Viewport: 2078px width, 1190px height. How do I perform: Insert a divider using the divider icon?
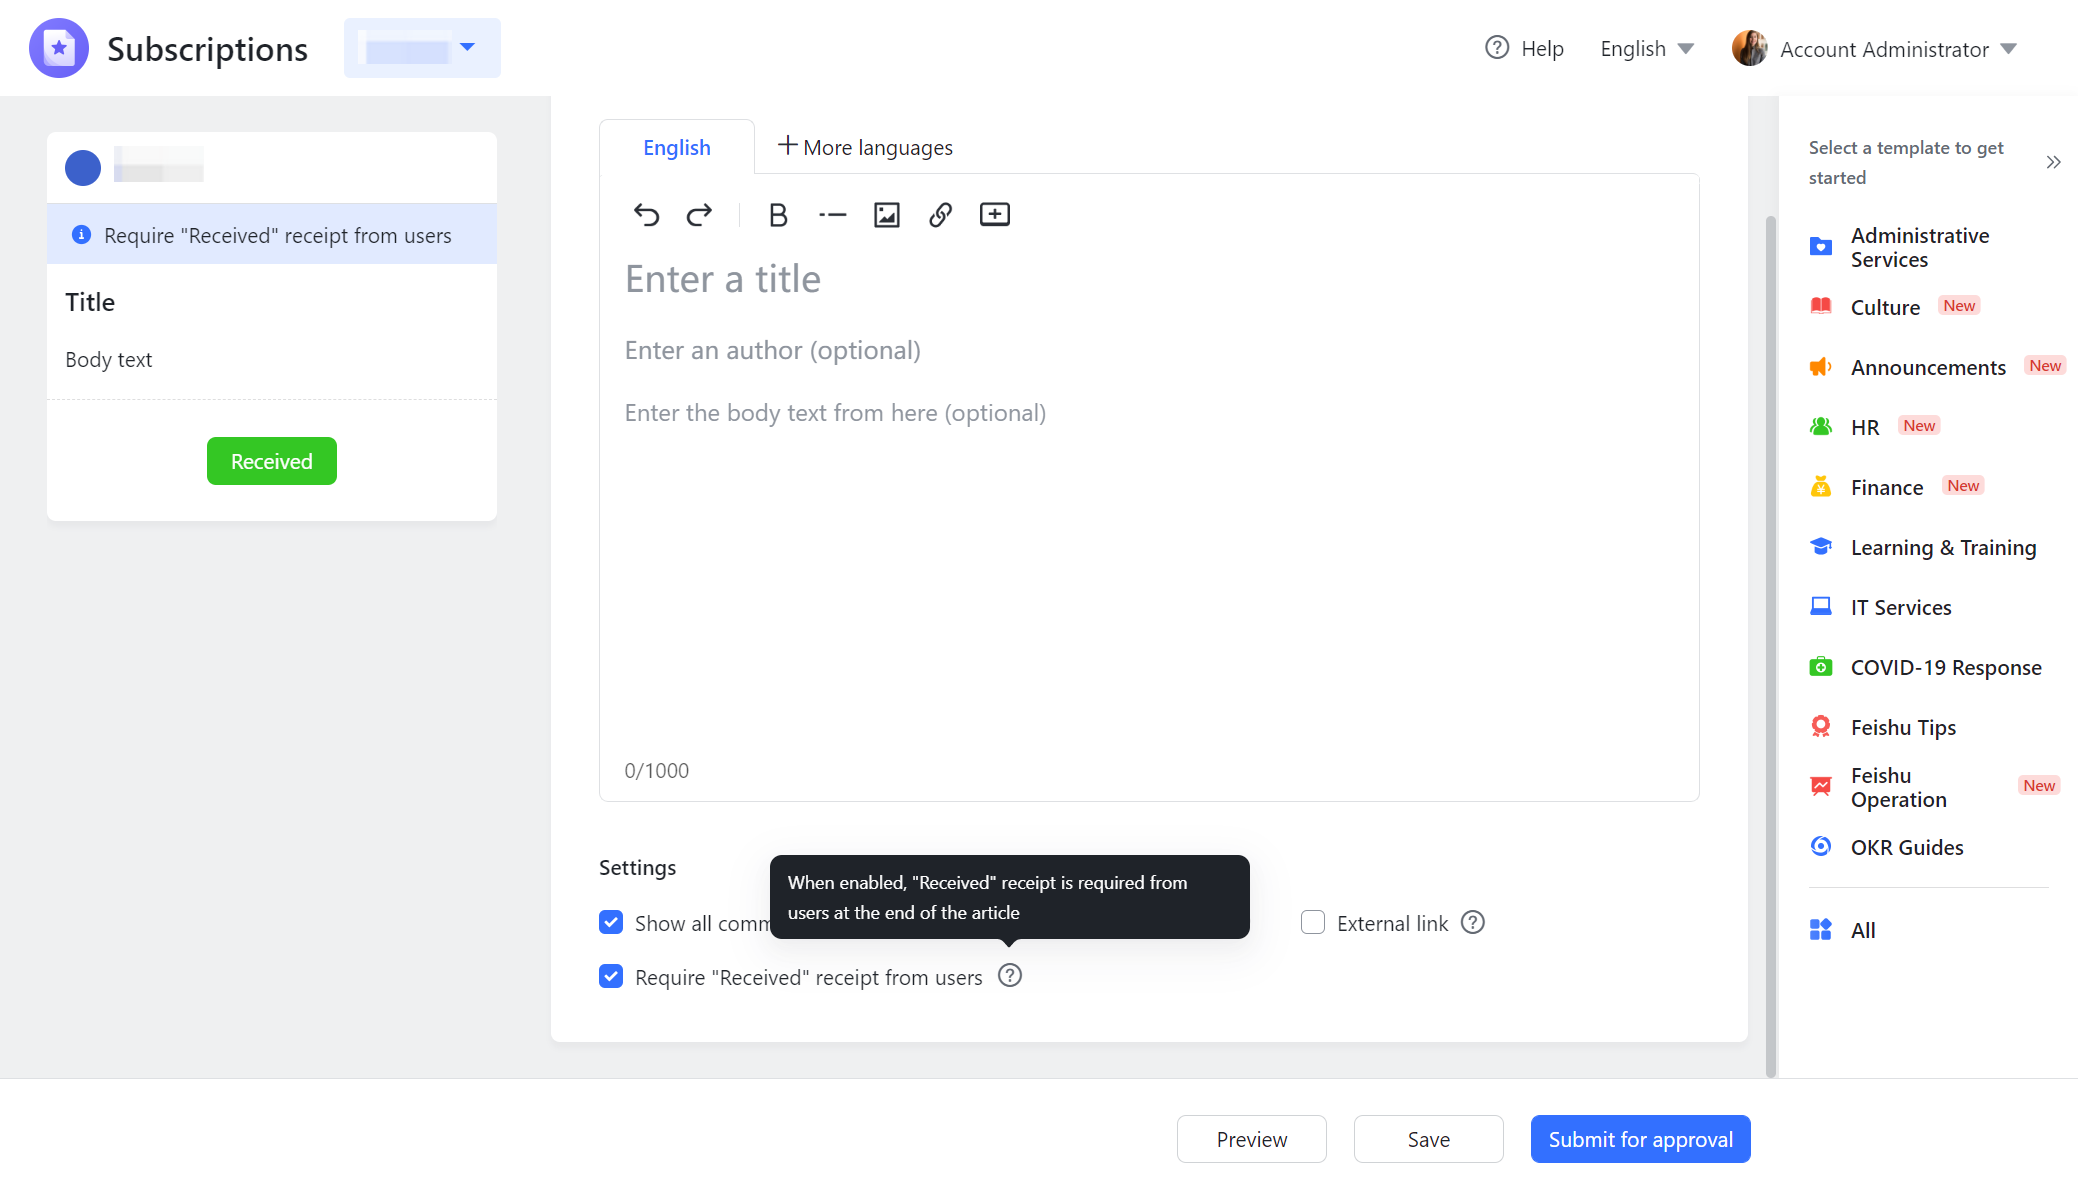click(832, 214)
